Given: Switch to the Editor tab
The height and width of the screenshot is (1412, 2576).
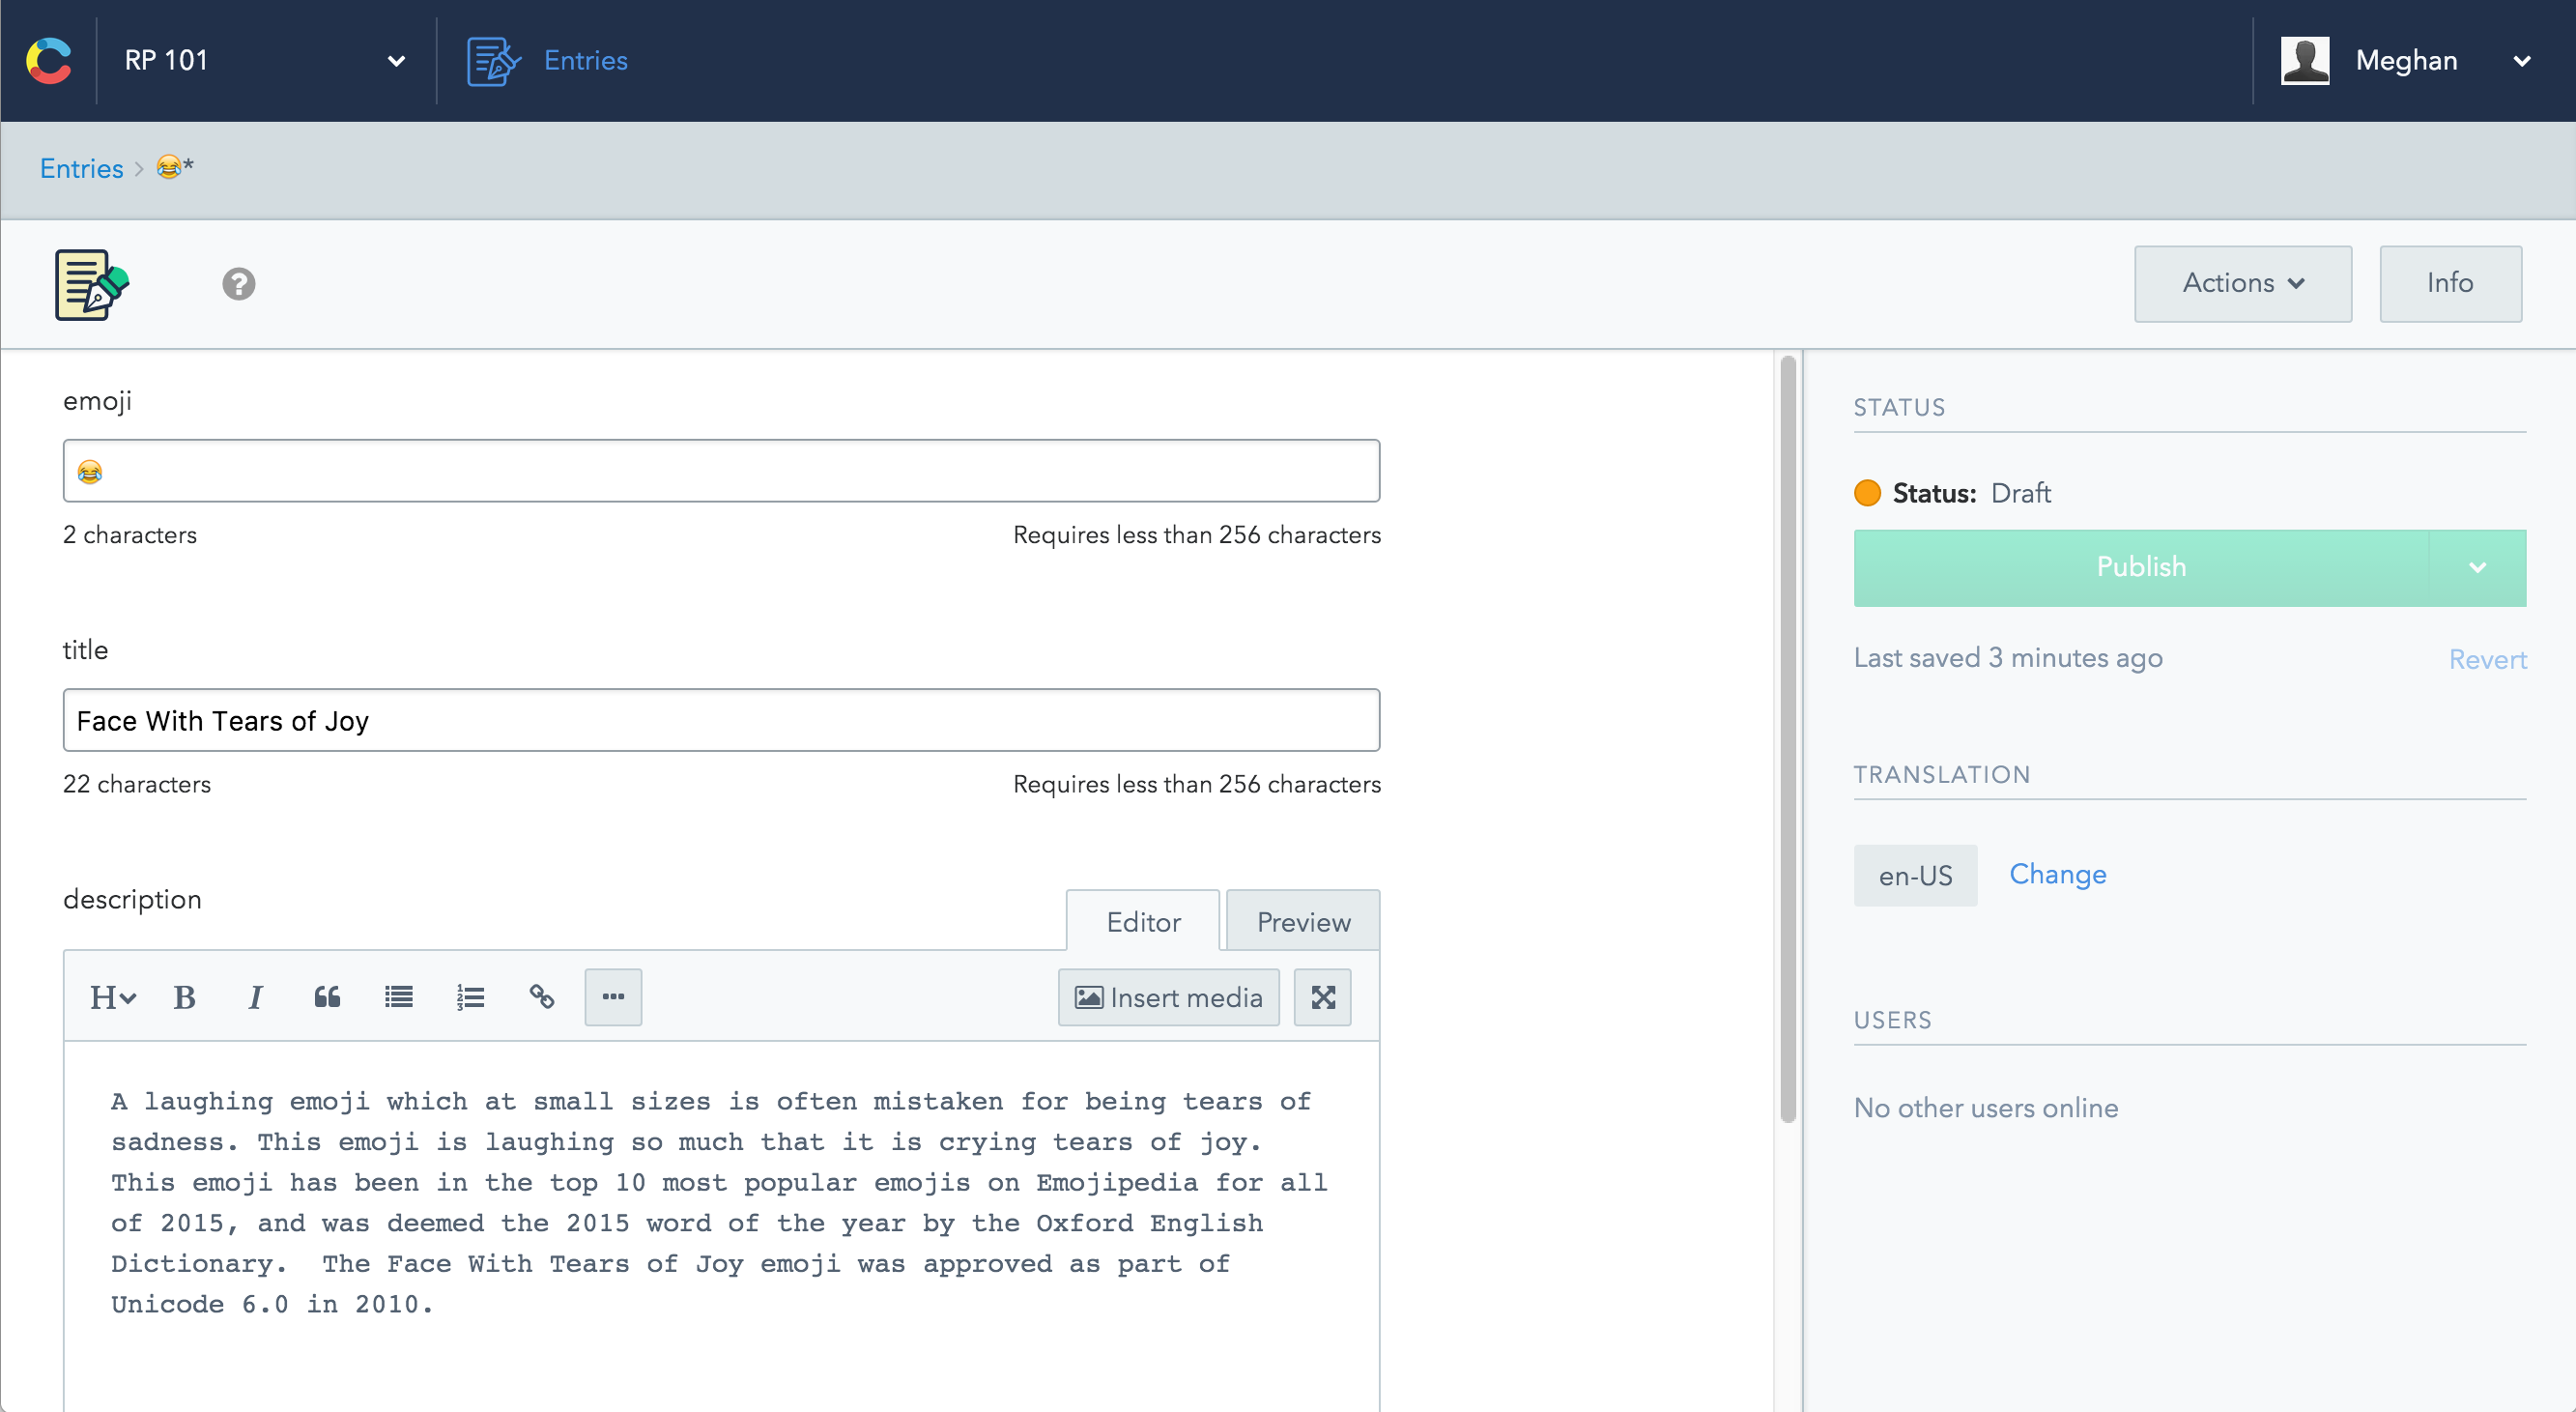Looking at the screenshot, I should coord(1143,921).
